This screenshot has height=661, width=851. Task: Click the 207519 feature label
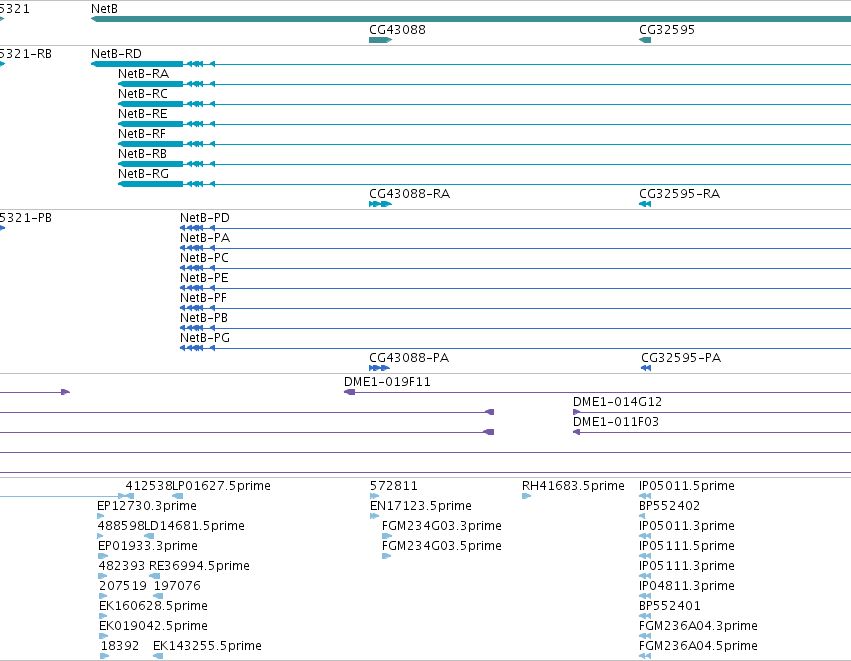tap(123, 587)
